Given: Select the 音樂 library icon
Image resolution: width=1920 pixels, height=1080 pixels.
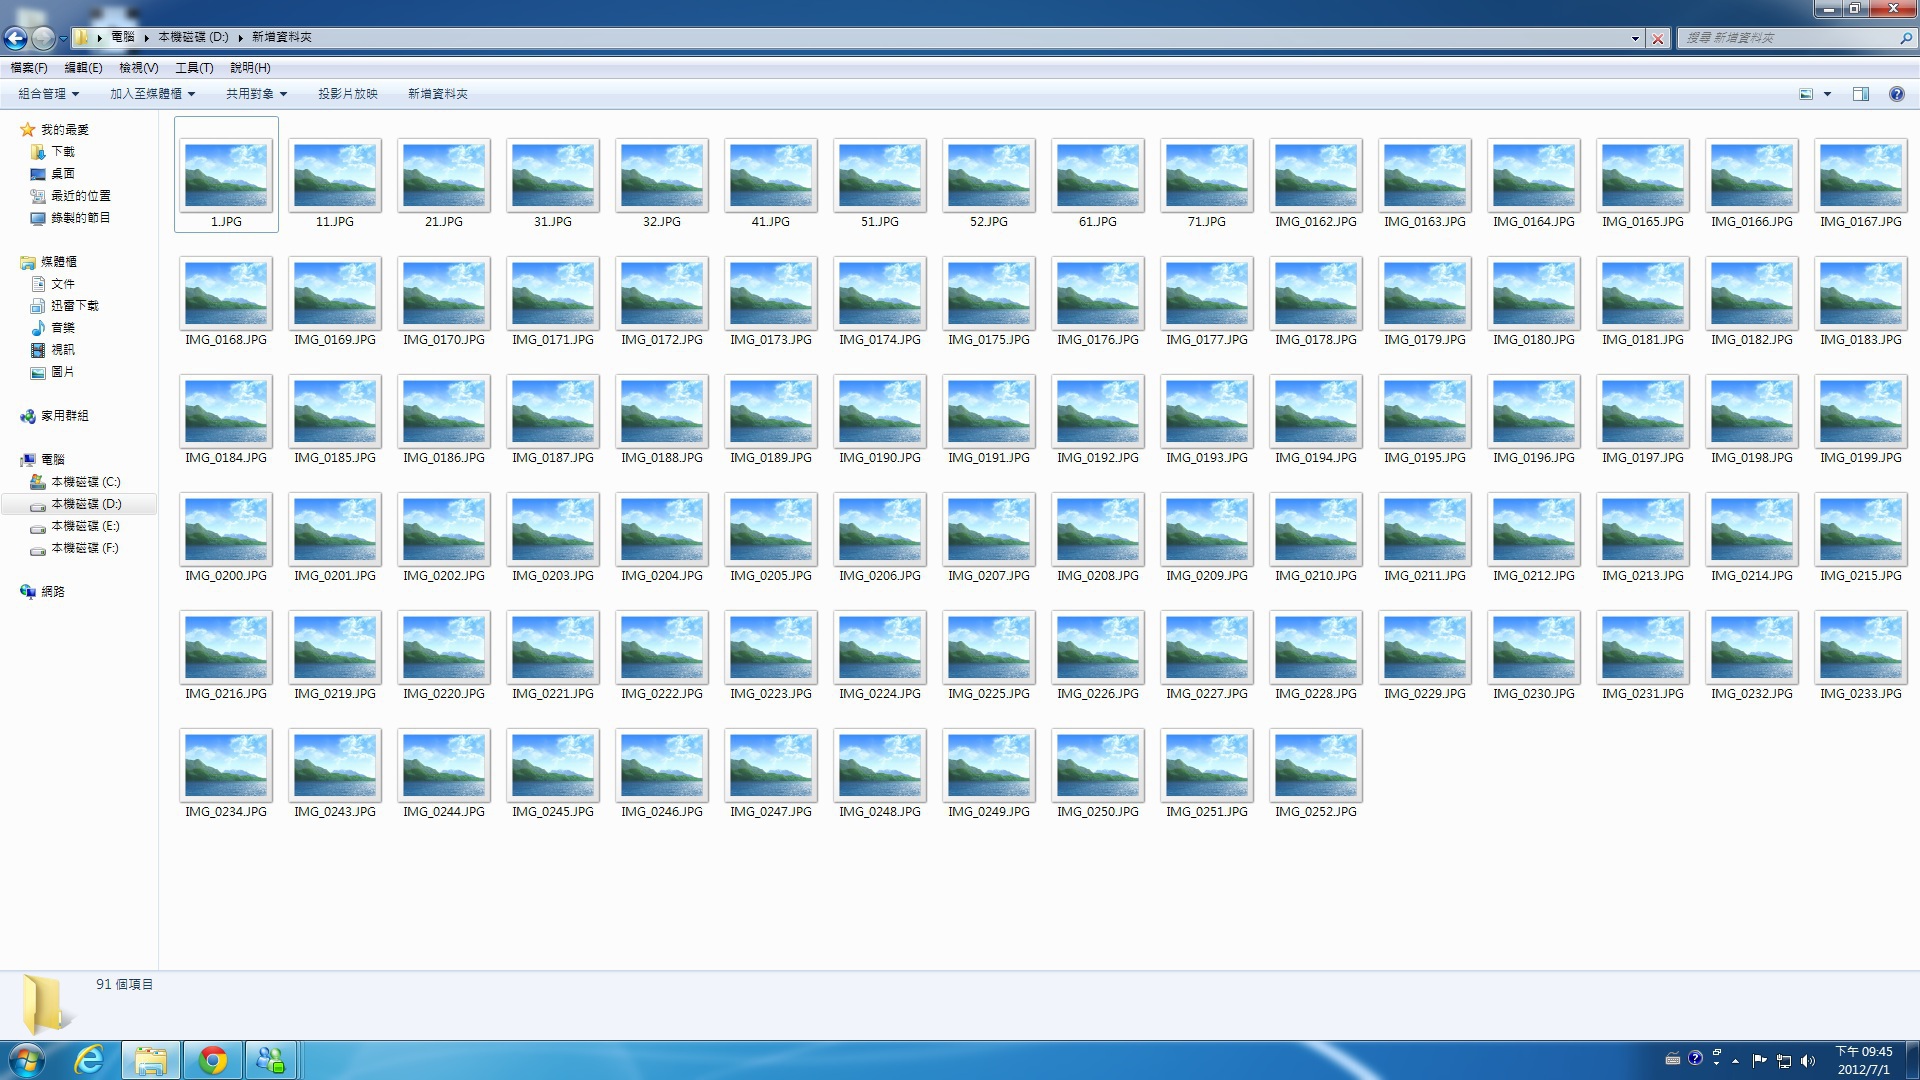Looking at the screenshot, I should (x=39, y=328).
